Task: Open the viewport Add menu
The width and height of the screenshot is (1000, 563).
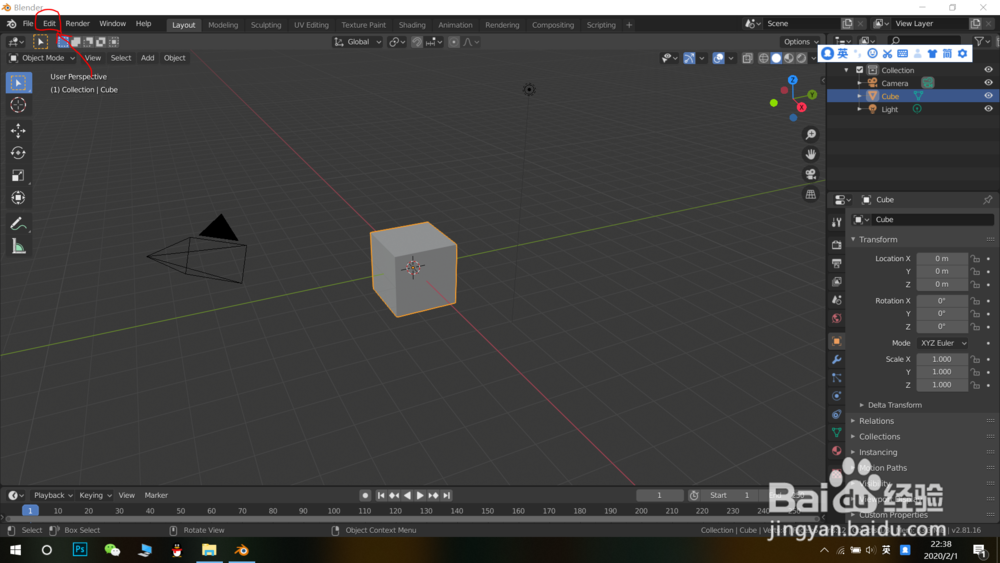Action: coord(147,58)
